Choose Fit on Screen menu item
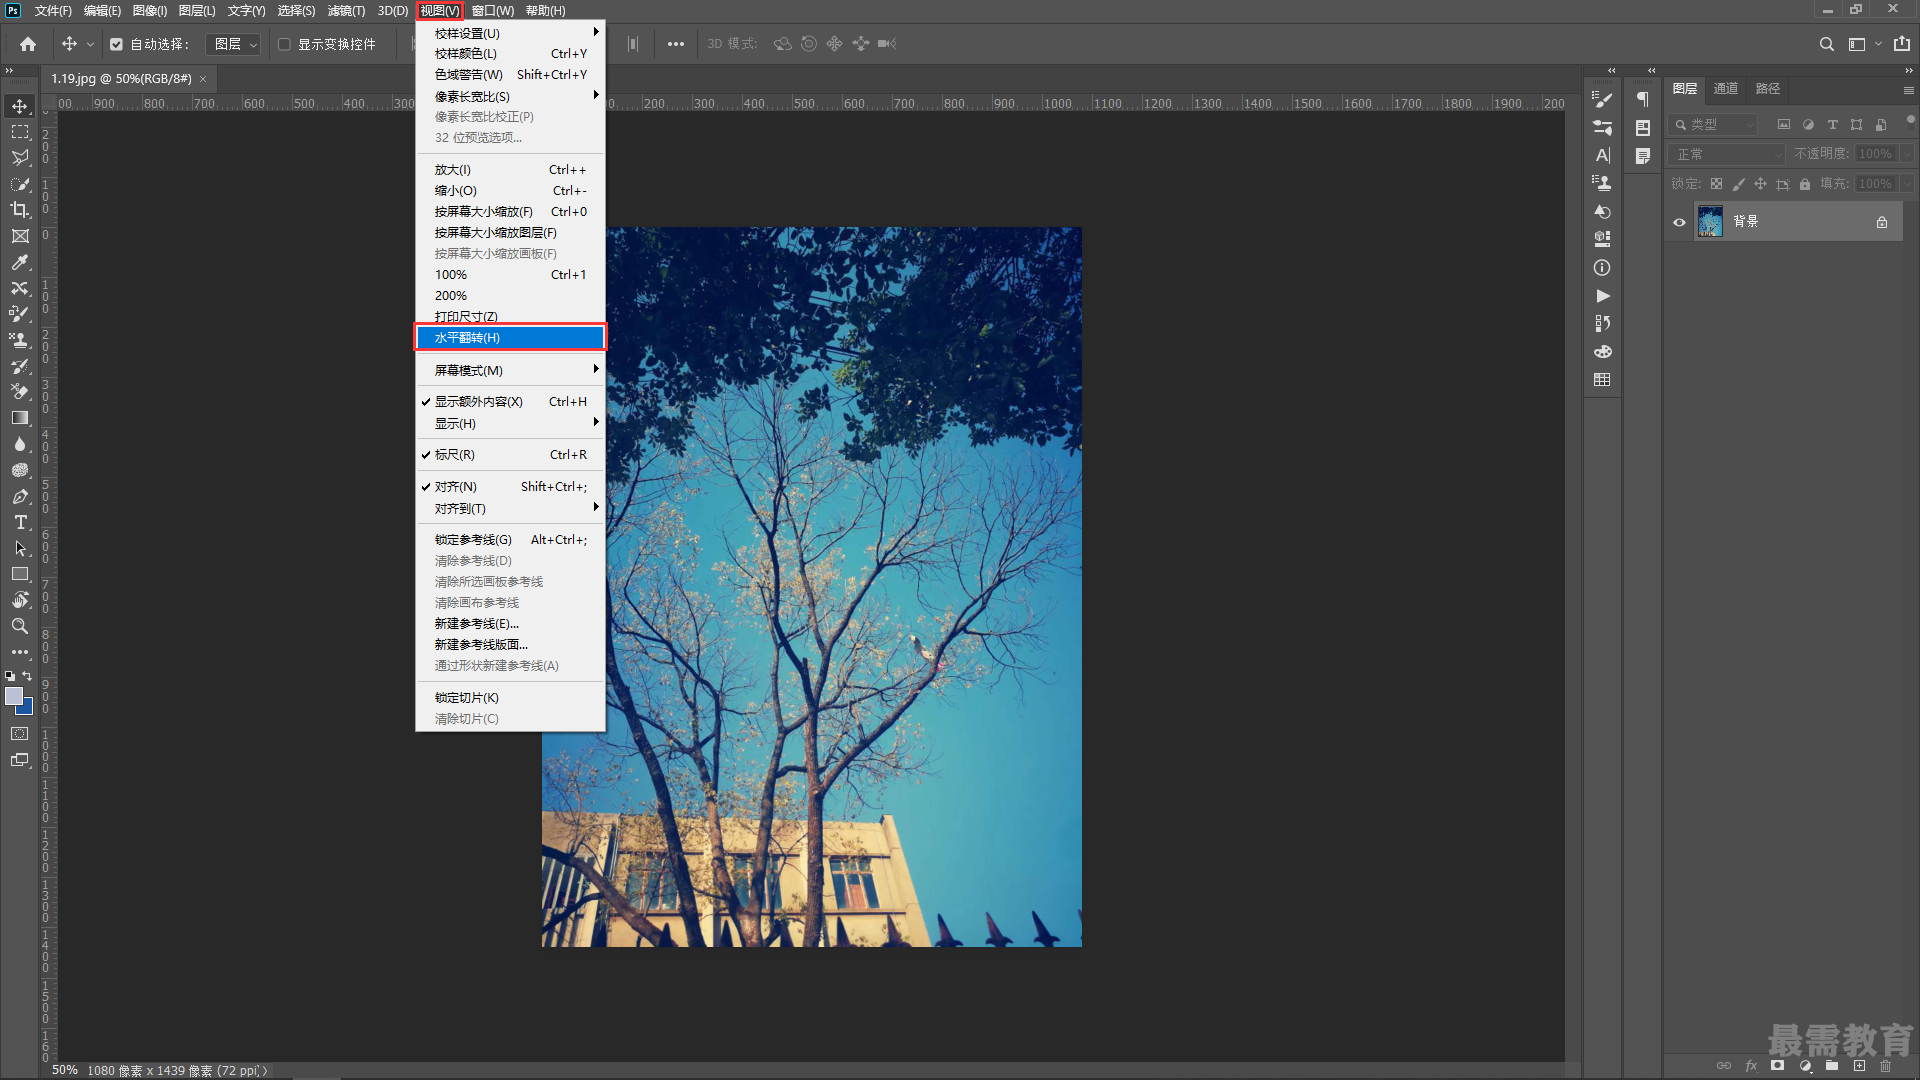1920x1080 pixels. (510, 212)
